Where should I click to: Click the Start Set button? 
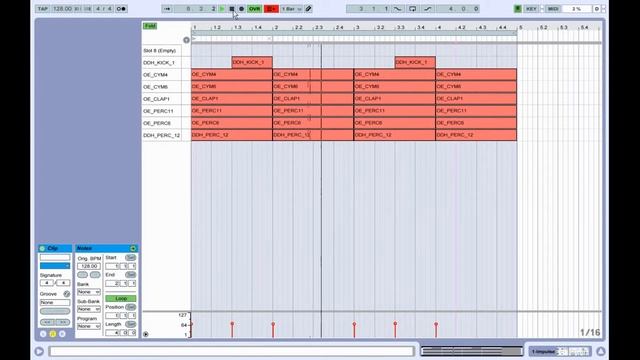point(130,258)
